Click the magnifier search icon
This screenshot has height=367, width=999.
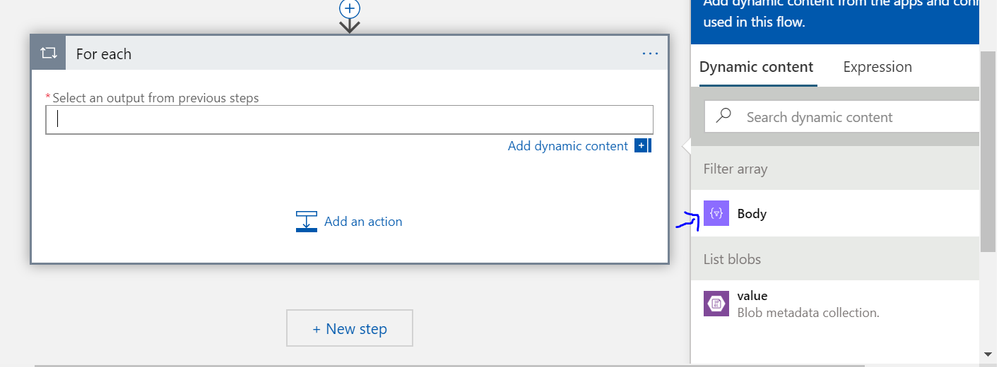tap(724, 115)
